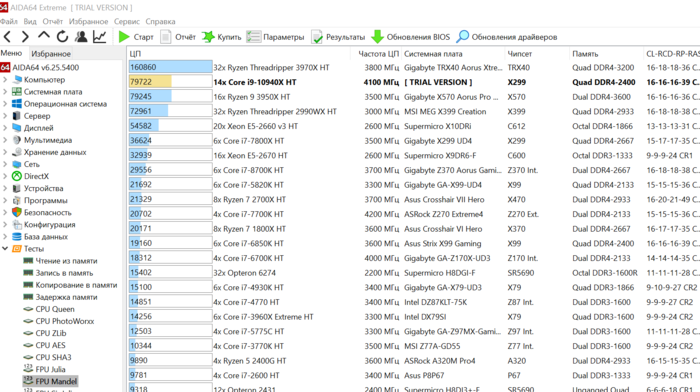Open Результаты from the toolbar
The image size is (700, 392).
click(x=338, y=37)
